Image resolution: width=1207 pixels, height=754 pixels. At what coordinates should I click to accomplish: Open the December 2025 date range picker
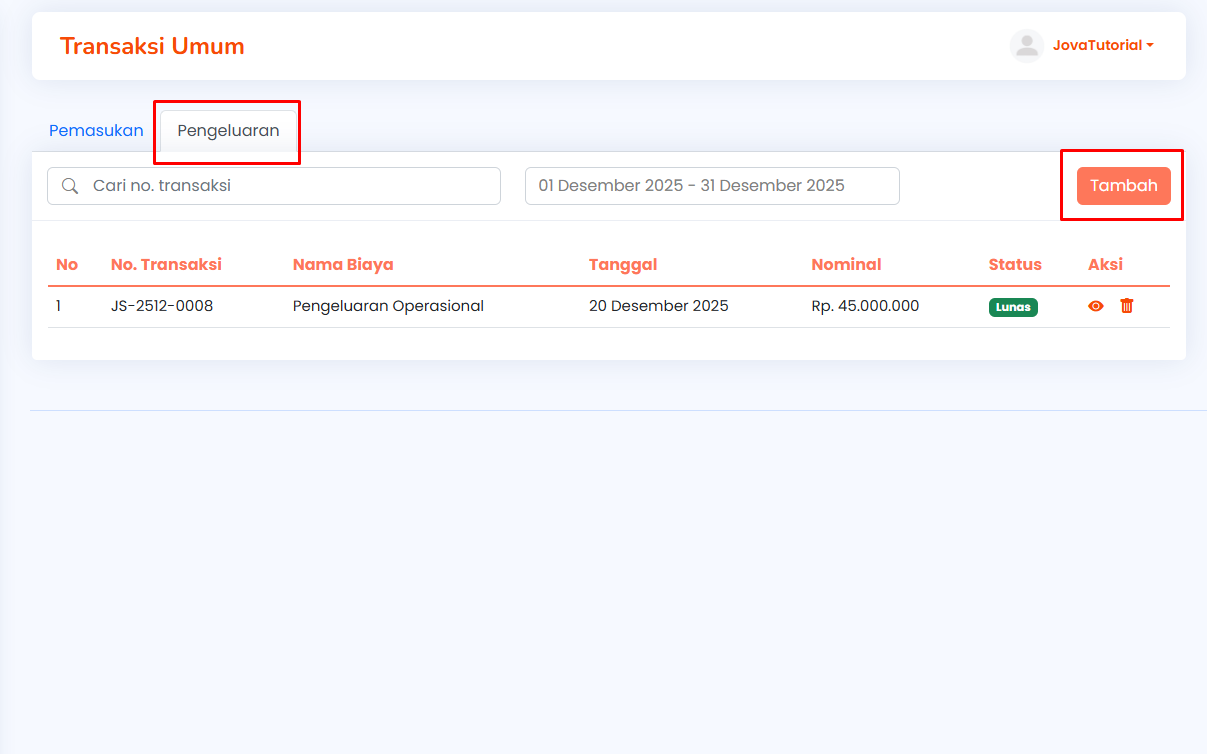[x=712, y=186]
